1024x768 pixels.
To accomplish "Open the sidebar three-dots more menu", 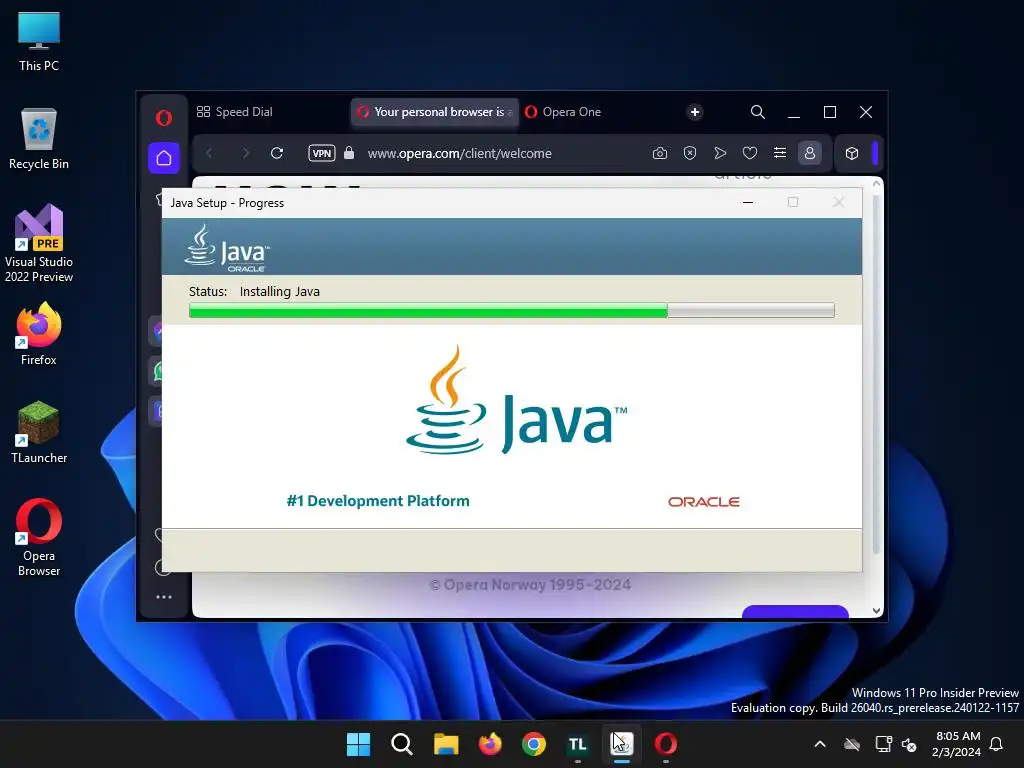I will tap(164, 597).
